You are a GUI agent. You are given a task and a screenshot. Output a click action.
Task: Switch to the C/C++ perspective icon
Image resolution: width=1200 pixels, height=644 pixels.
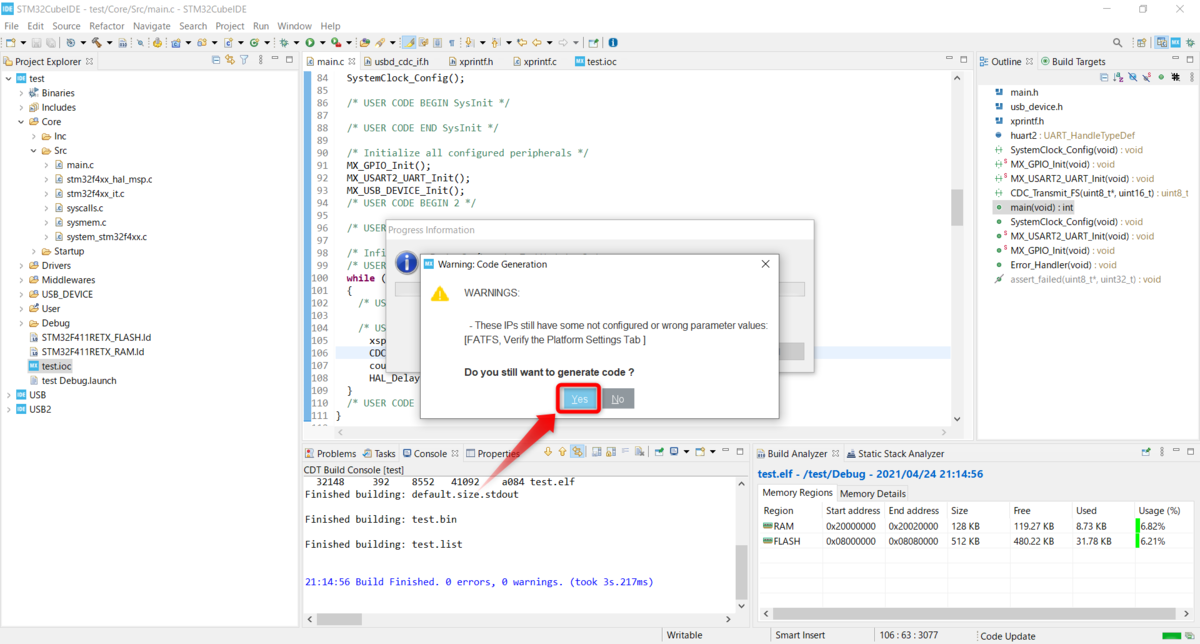(1161, 43)
